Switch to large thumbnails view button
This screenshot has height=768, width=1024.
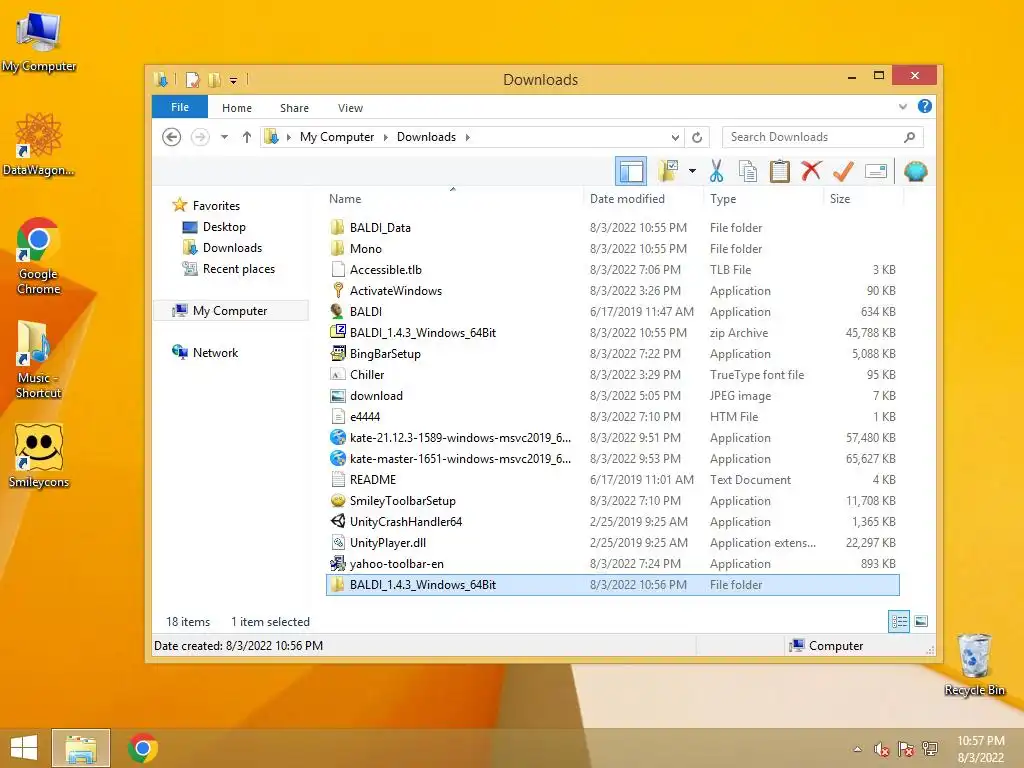pyautogui.click(x=921, y=621)
